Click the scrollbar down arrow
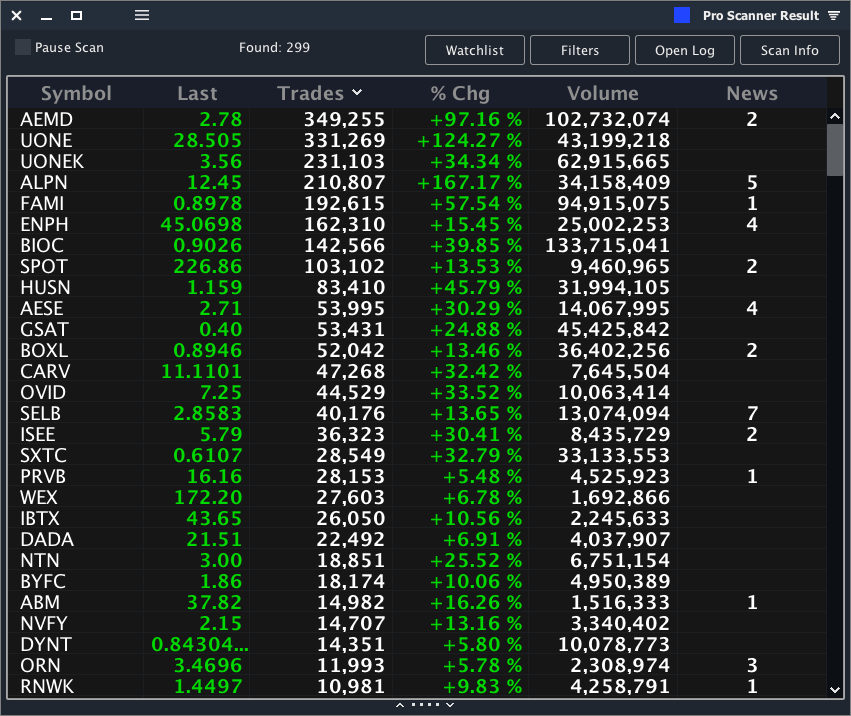851x716 pixels. pyautogui.click(x=836, y=688)
